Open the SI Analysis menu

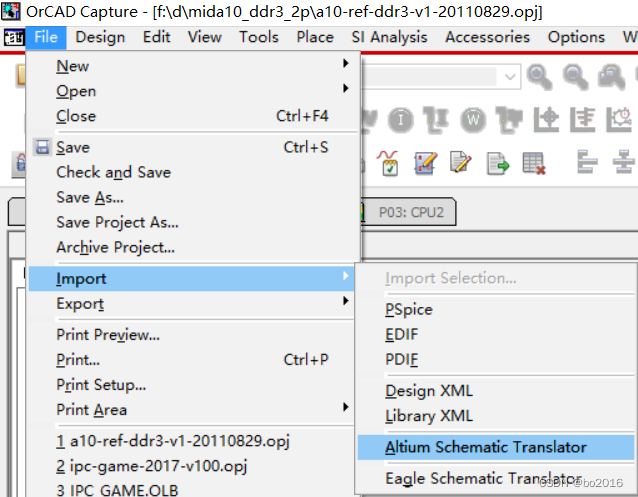click(389, 37)
